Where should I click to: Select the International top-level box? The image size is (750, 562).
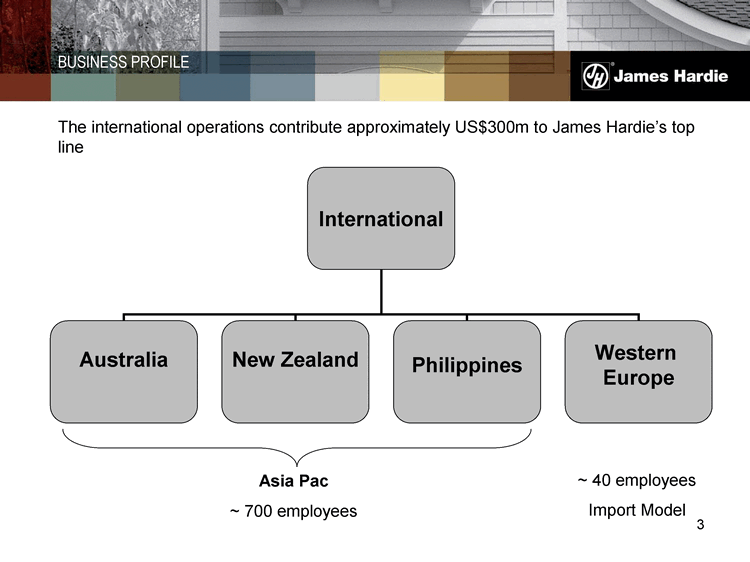tap(381, 218)
